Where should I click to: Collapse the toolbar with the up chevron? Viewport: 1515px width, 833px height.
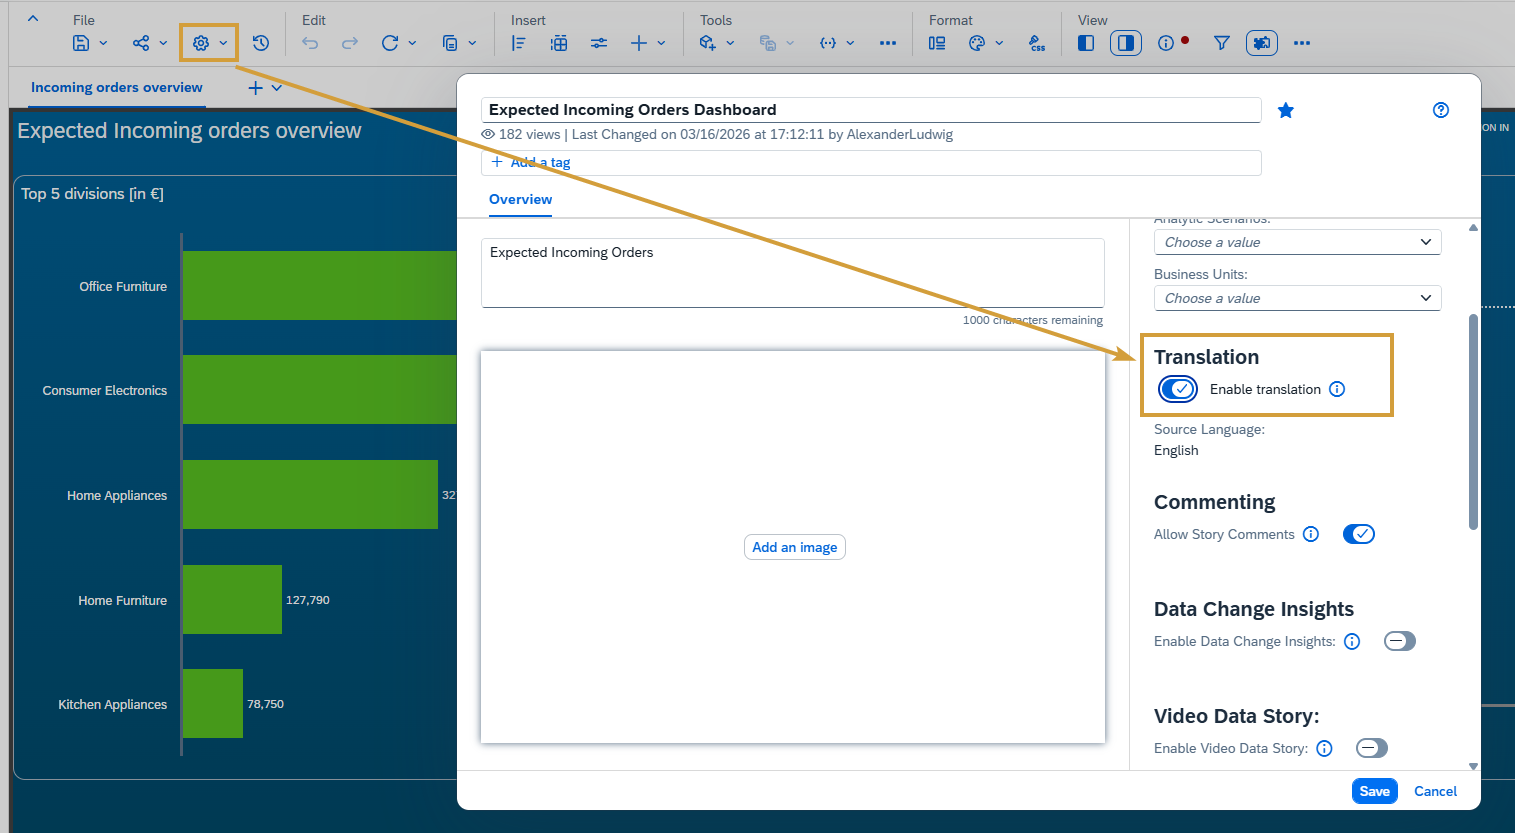tap(33, 18)
